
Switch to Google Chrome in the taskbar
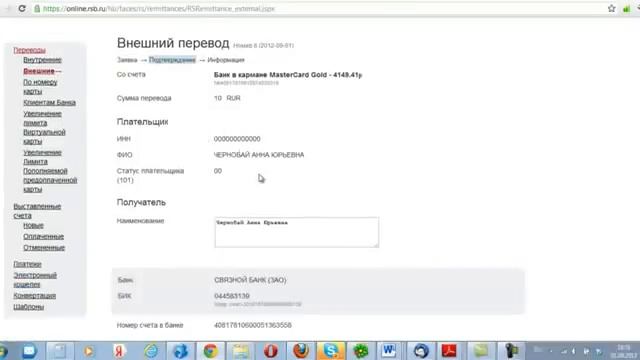211,351
